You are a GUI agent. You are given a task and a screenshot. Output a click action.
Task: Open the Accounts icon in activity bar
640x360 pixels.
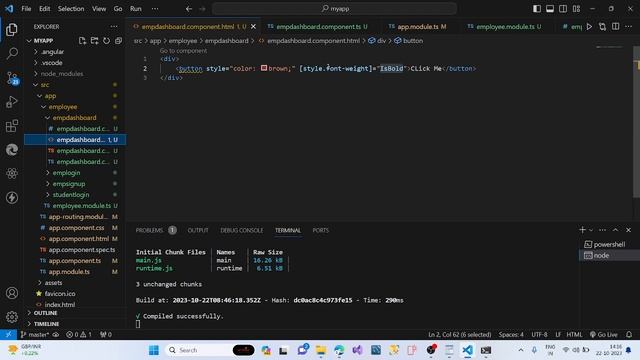point(12,293)
